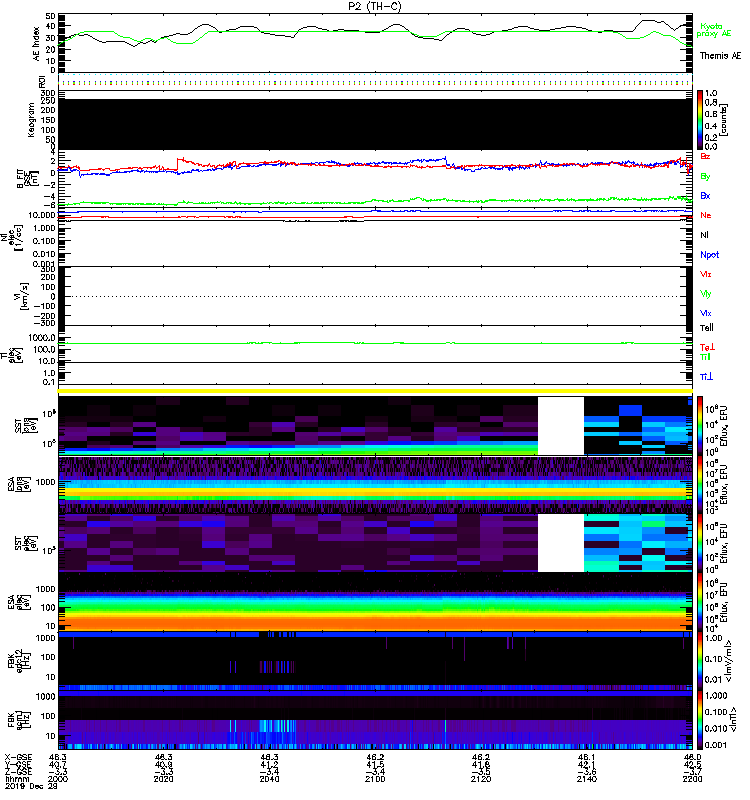Click the 2200 time tick label
This screenshot has height=800, width=750.
pos(692,779)
